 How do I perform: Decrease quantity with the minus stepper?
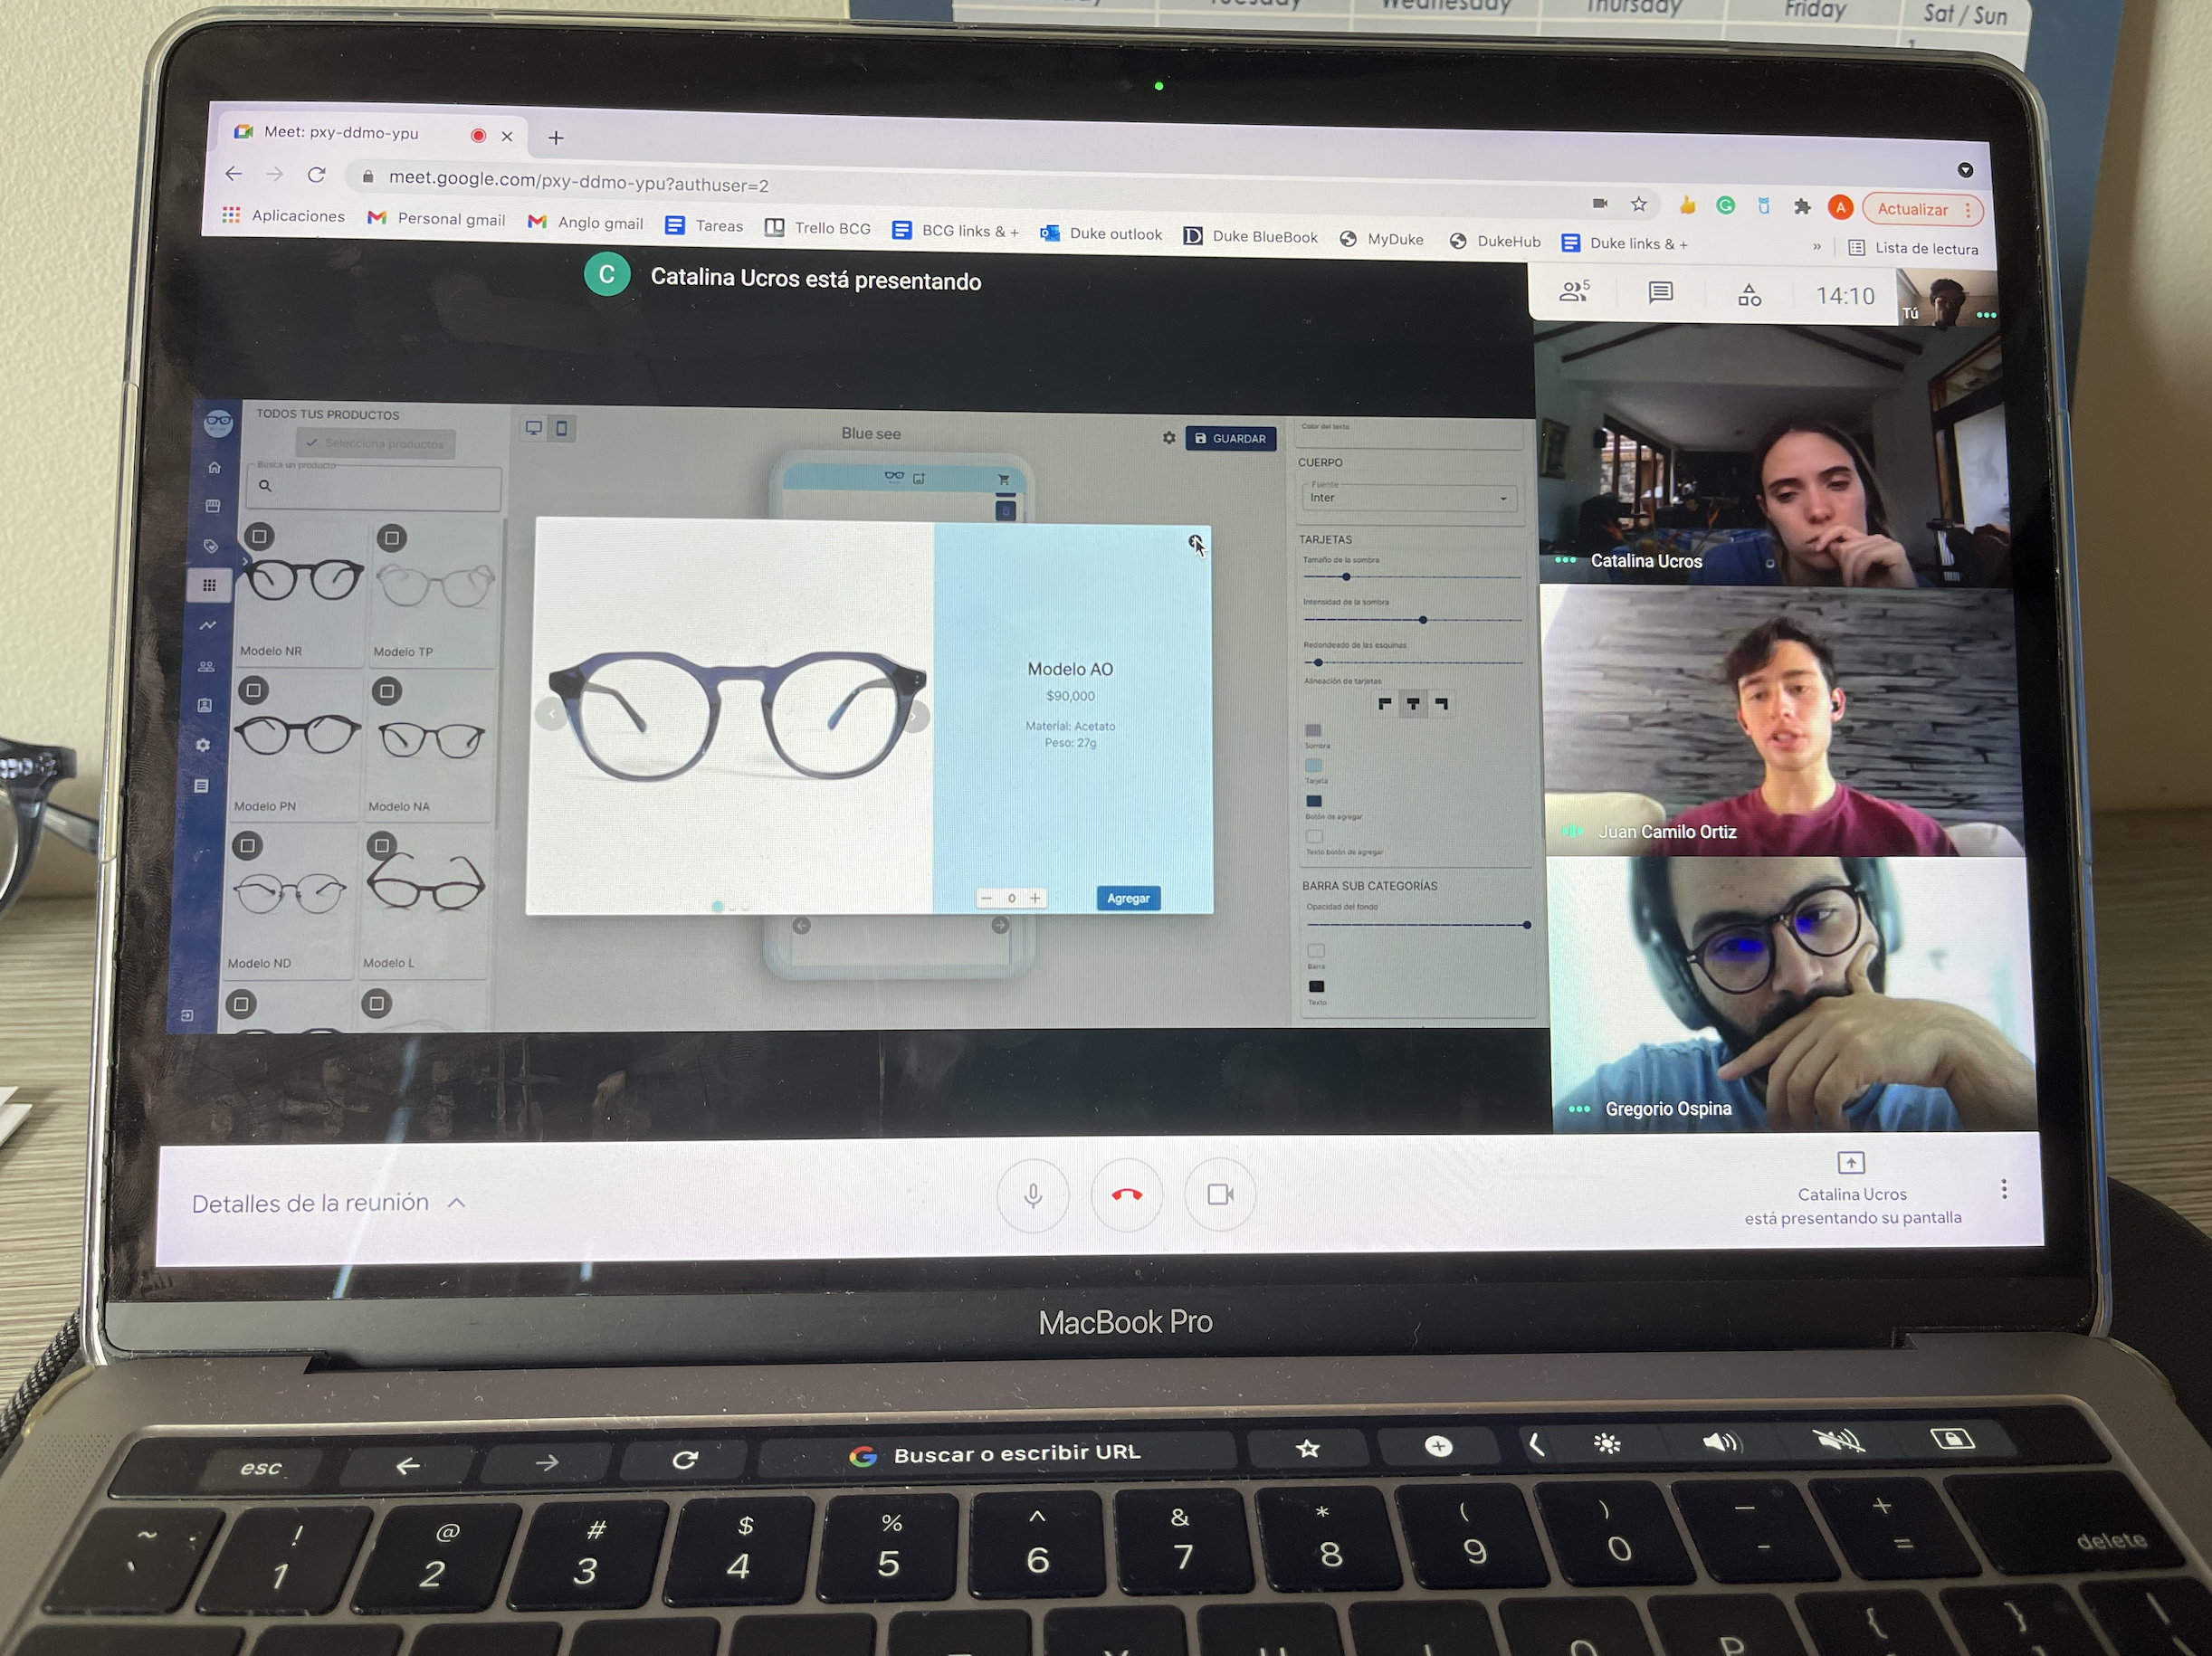click(x=987, y=898)
